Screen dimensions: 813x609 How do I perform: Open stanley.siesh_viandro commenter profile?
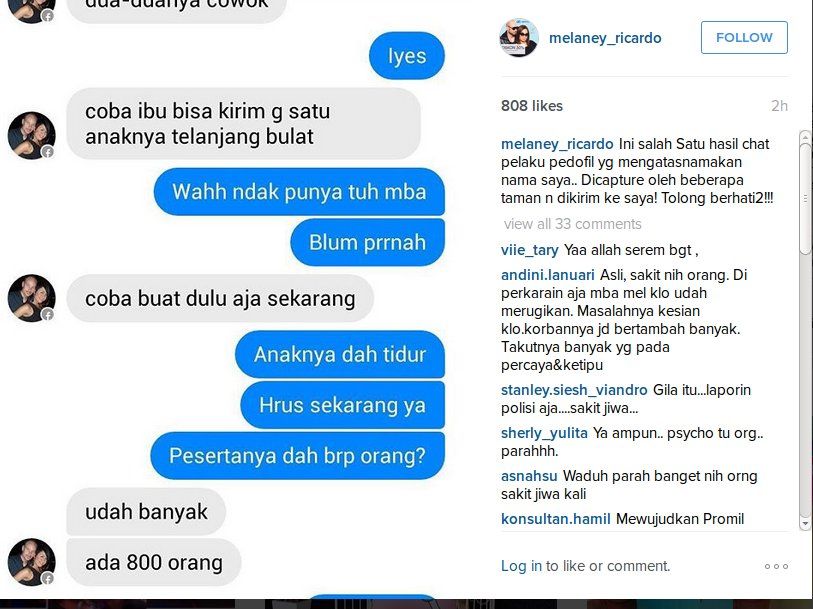(x=574, y=390)
